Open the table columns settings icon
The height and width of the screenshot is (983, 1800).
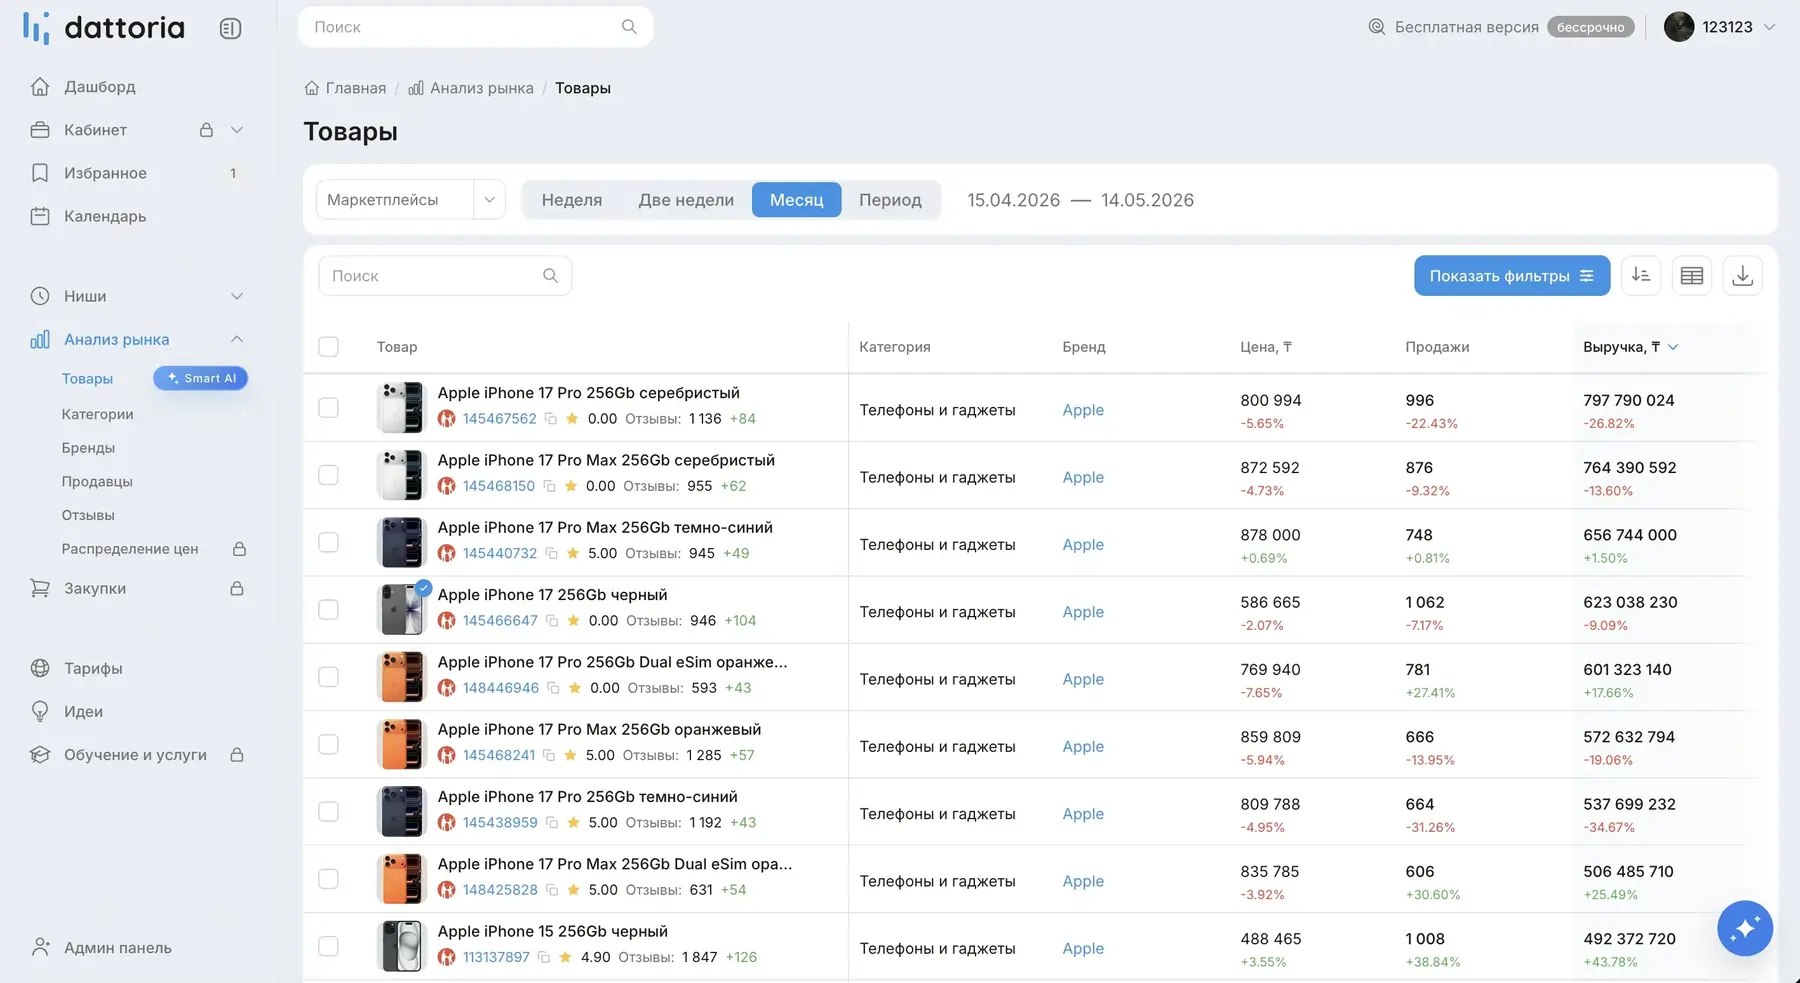click(1692, 275)
